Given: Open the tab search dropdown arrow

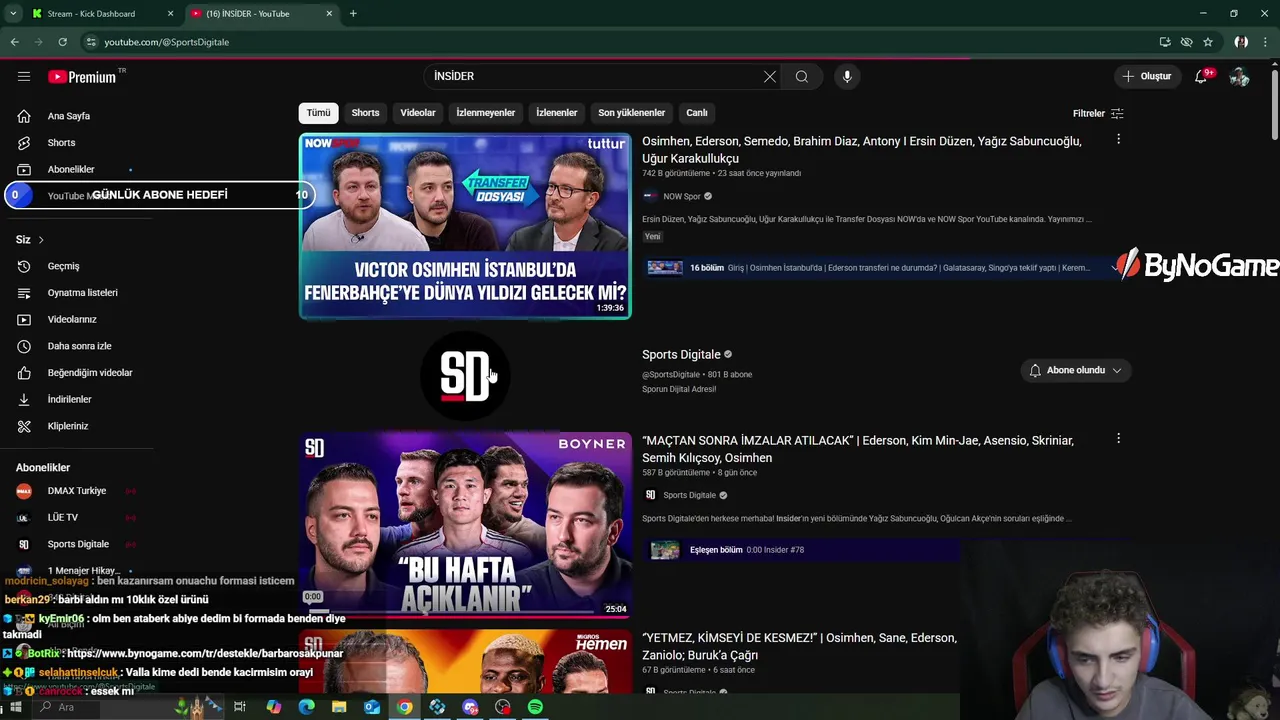Looking at the screenshot, I should [12, 14].
